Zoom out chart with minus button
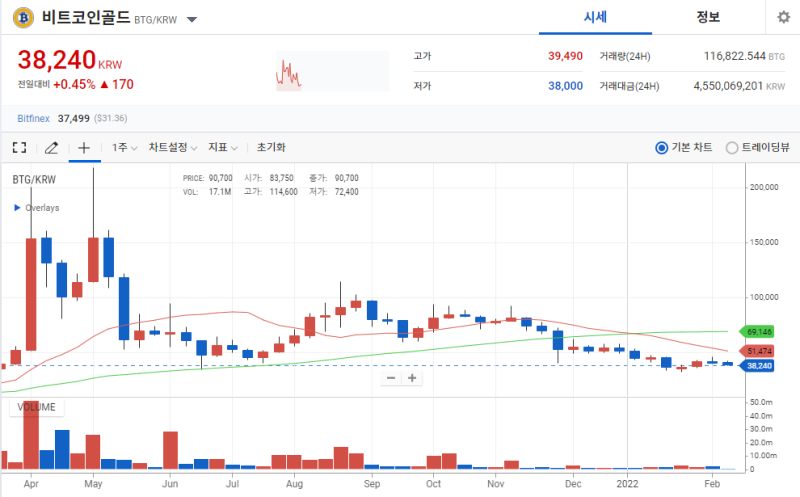 [x=391, y=378]
